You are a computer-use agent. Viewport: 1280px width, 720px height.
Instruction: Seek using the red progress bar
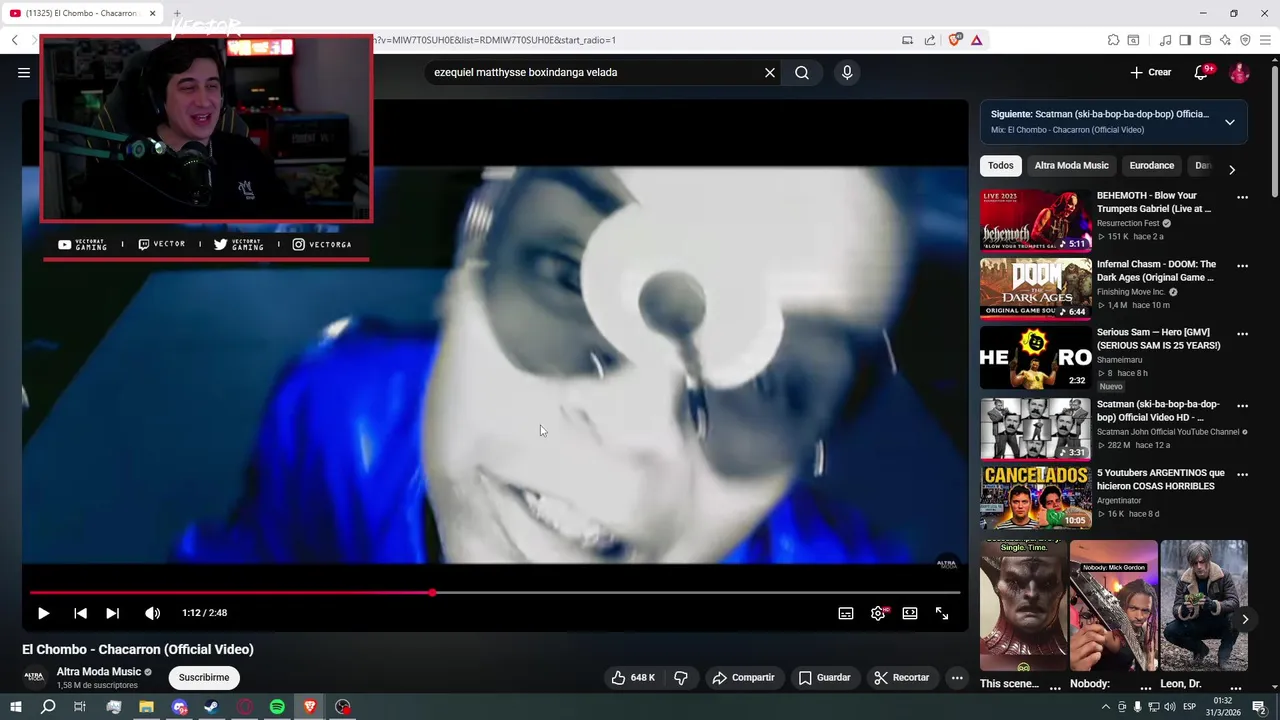(495, 593)
